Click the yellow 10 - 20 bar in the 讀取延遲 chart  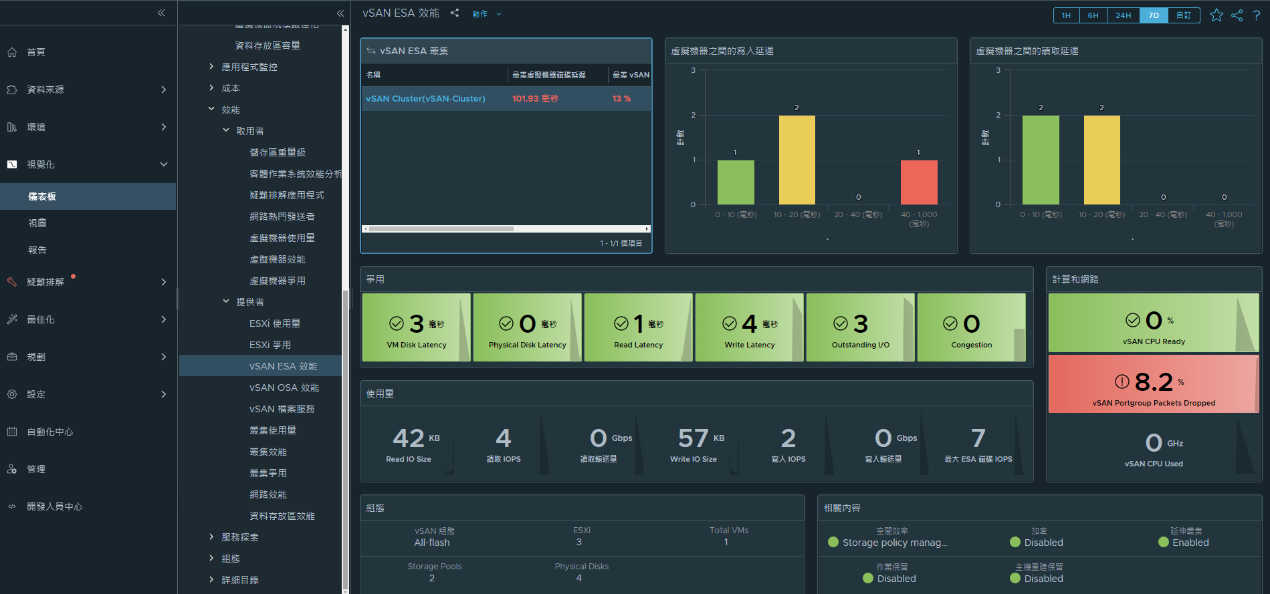click(1102, 160)
